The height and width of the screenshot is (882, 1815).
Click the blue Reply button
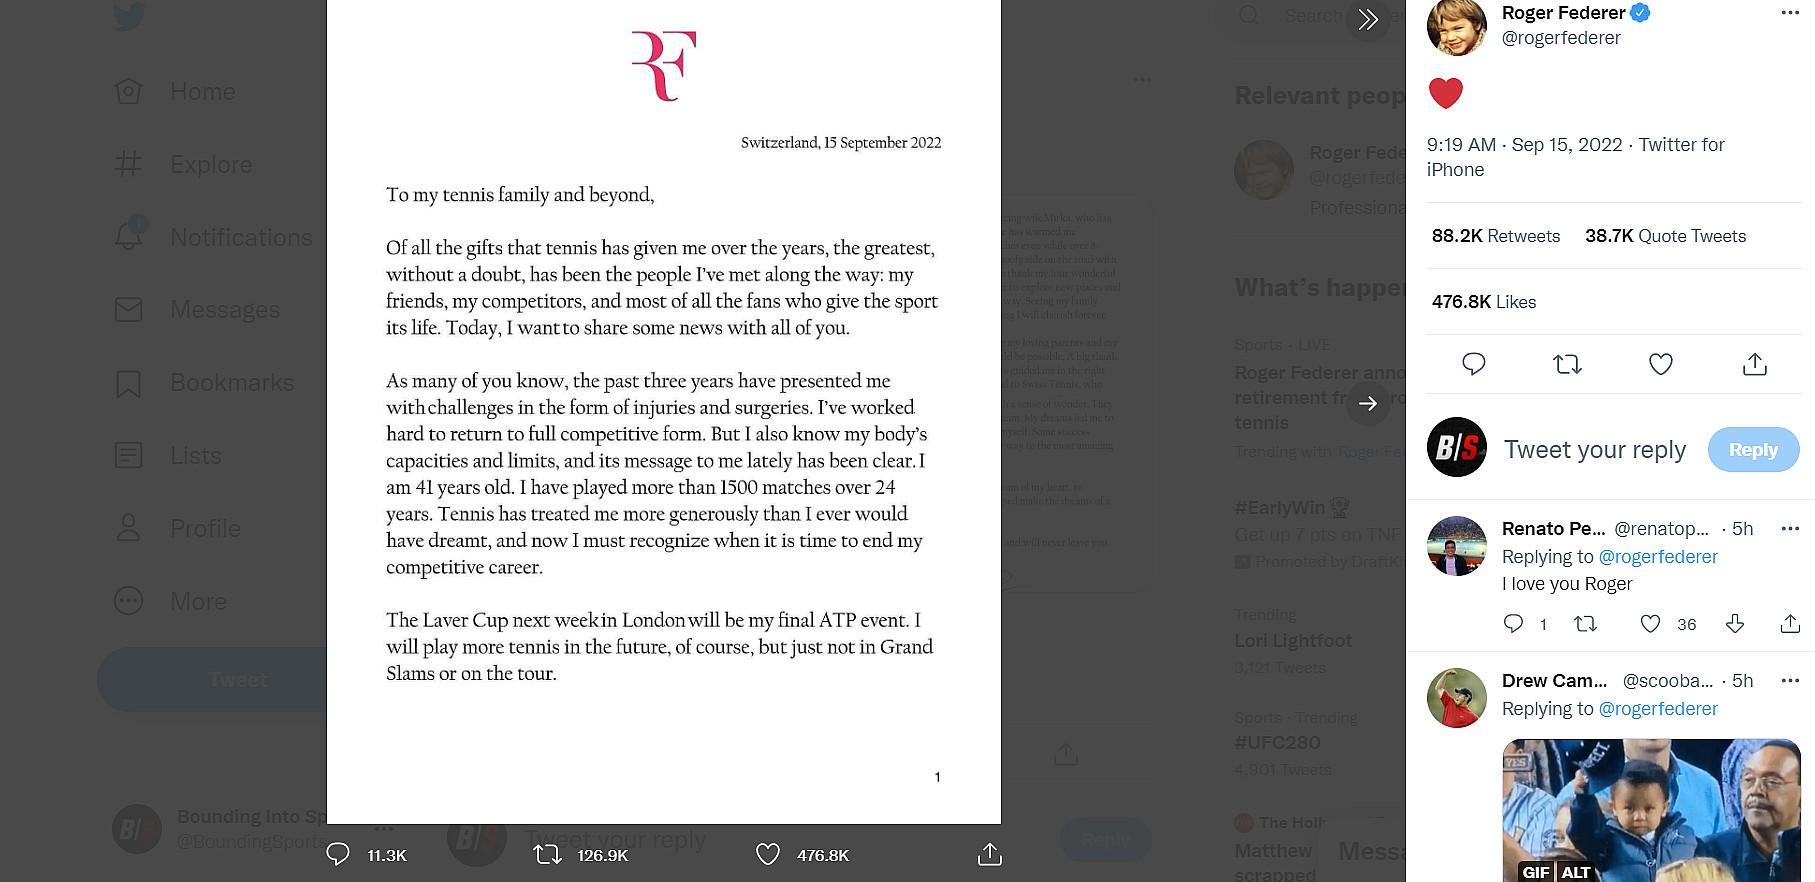[x=1753, y=450]
